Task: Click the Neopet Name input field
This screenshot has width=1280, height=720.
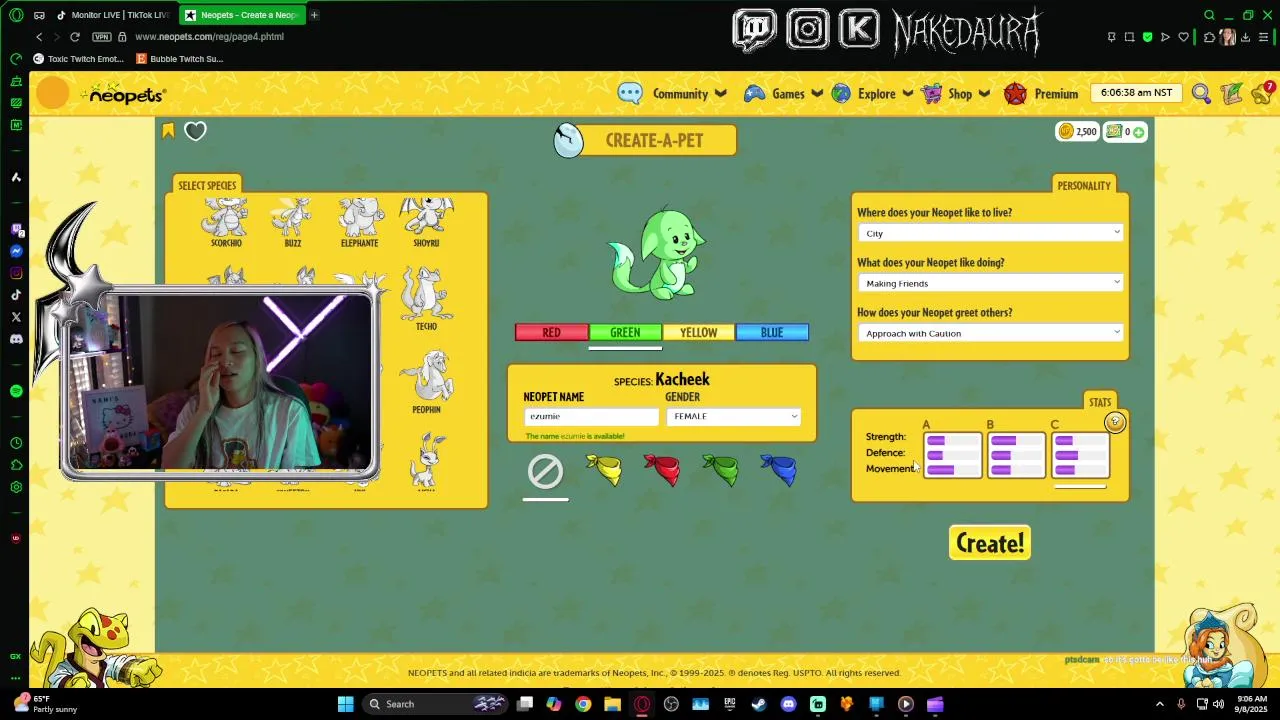Action: [591, 416]
